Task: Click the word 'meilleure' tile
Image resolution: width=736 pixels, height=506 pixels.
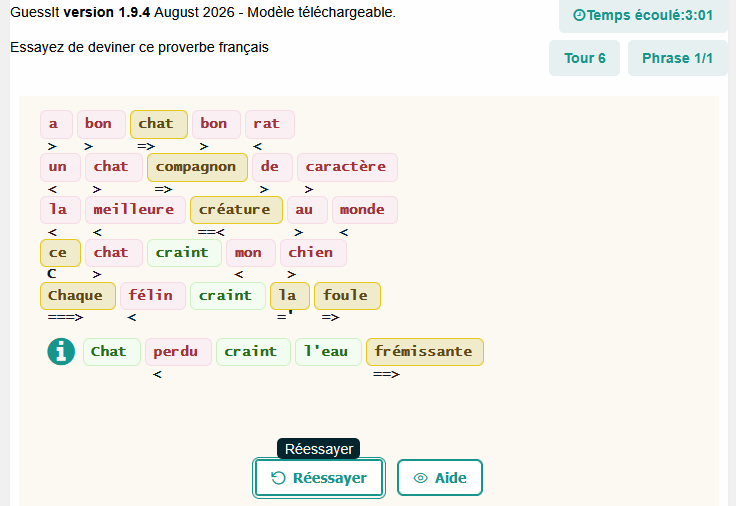Action: (x=135, y=210)
